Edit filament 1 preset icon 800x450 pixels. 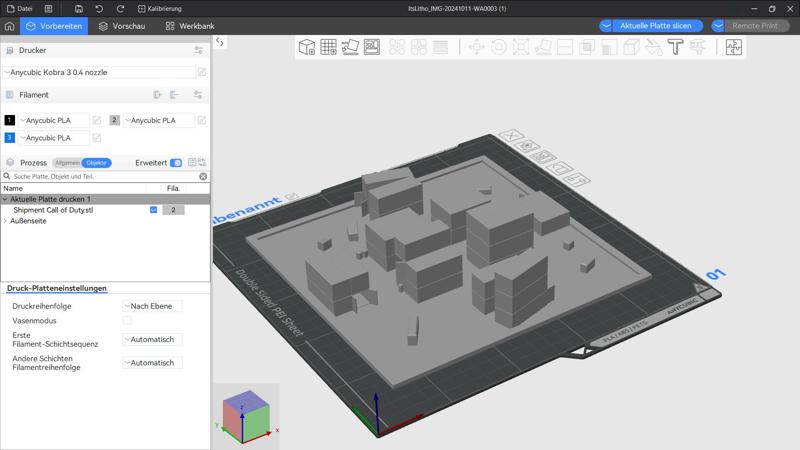coord(97,120)
